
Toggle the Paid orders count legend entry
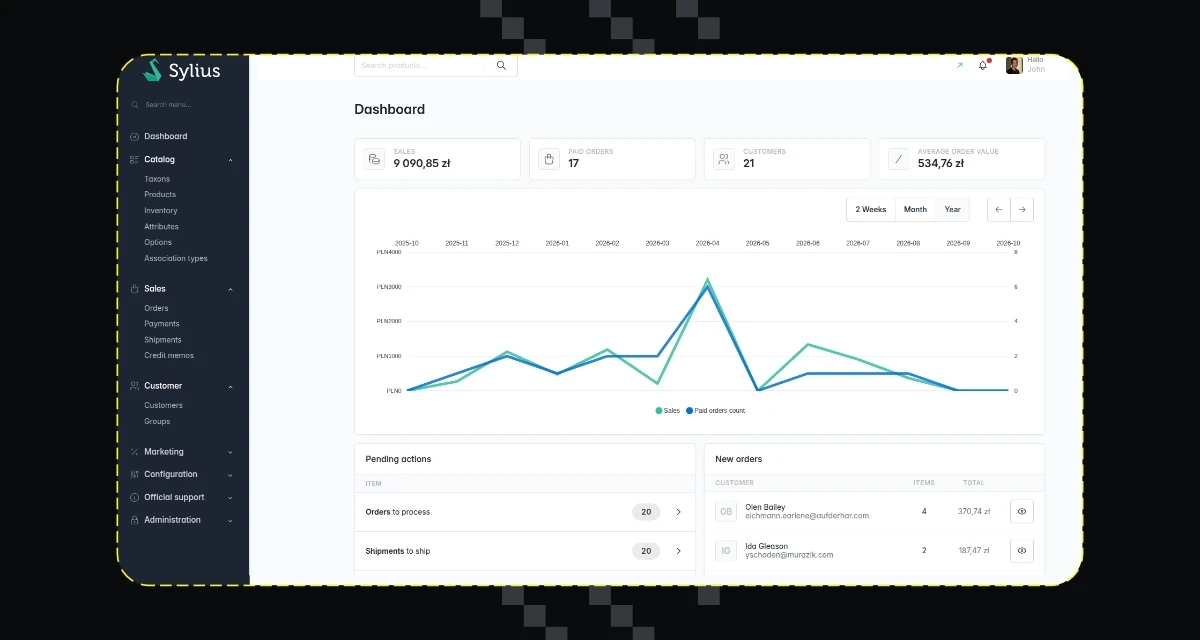(715, 411)
